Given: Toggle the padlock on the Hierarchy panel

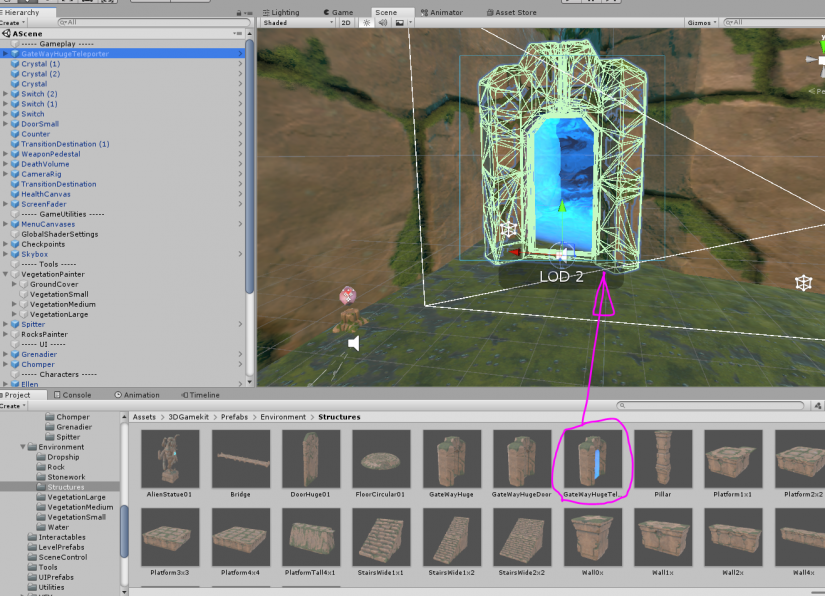Looking at the screenshot, I should click(x=239, y=12).
